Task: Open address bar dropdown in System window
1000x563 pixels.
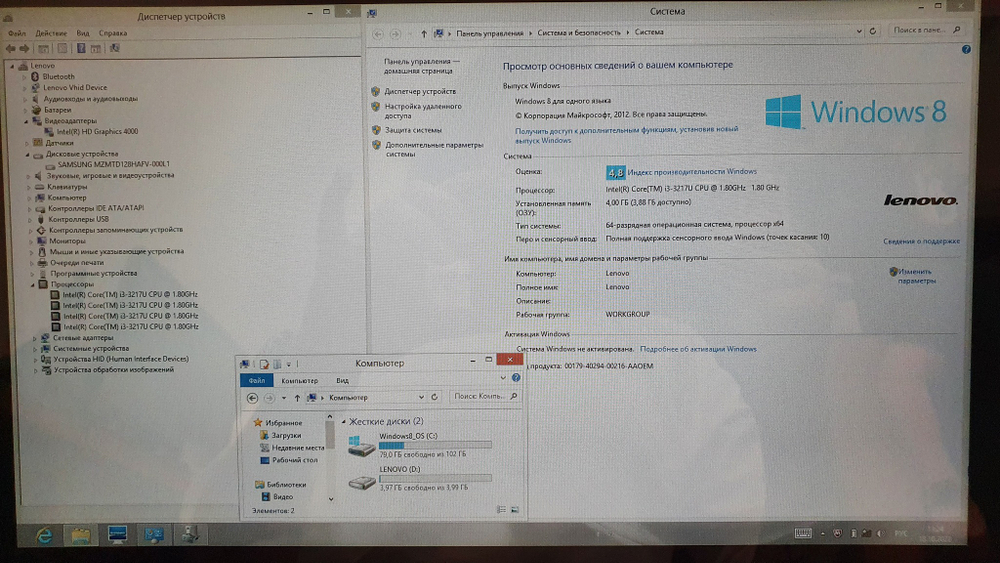Action: click(859, 31)
